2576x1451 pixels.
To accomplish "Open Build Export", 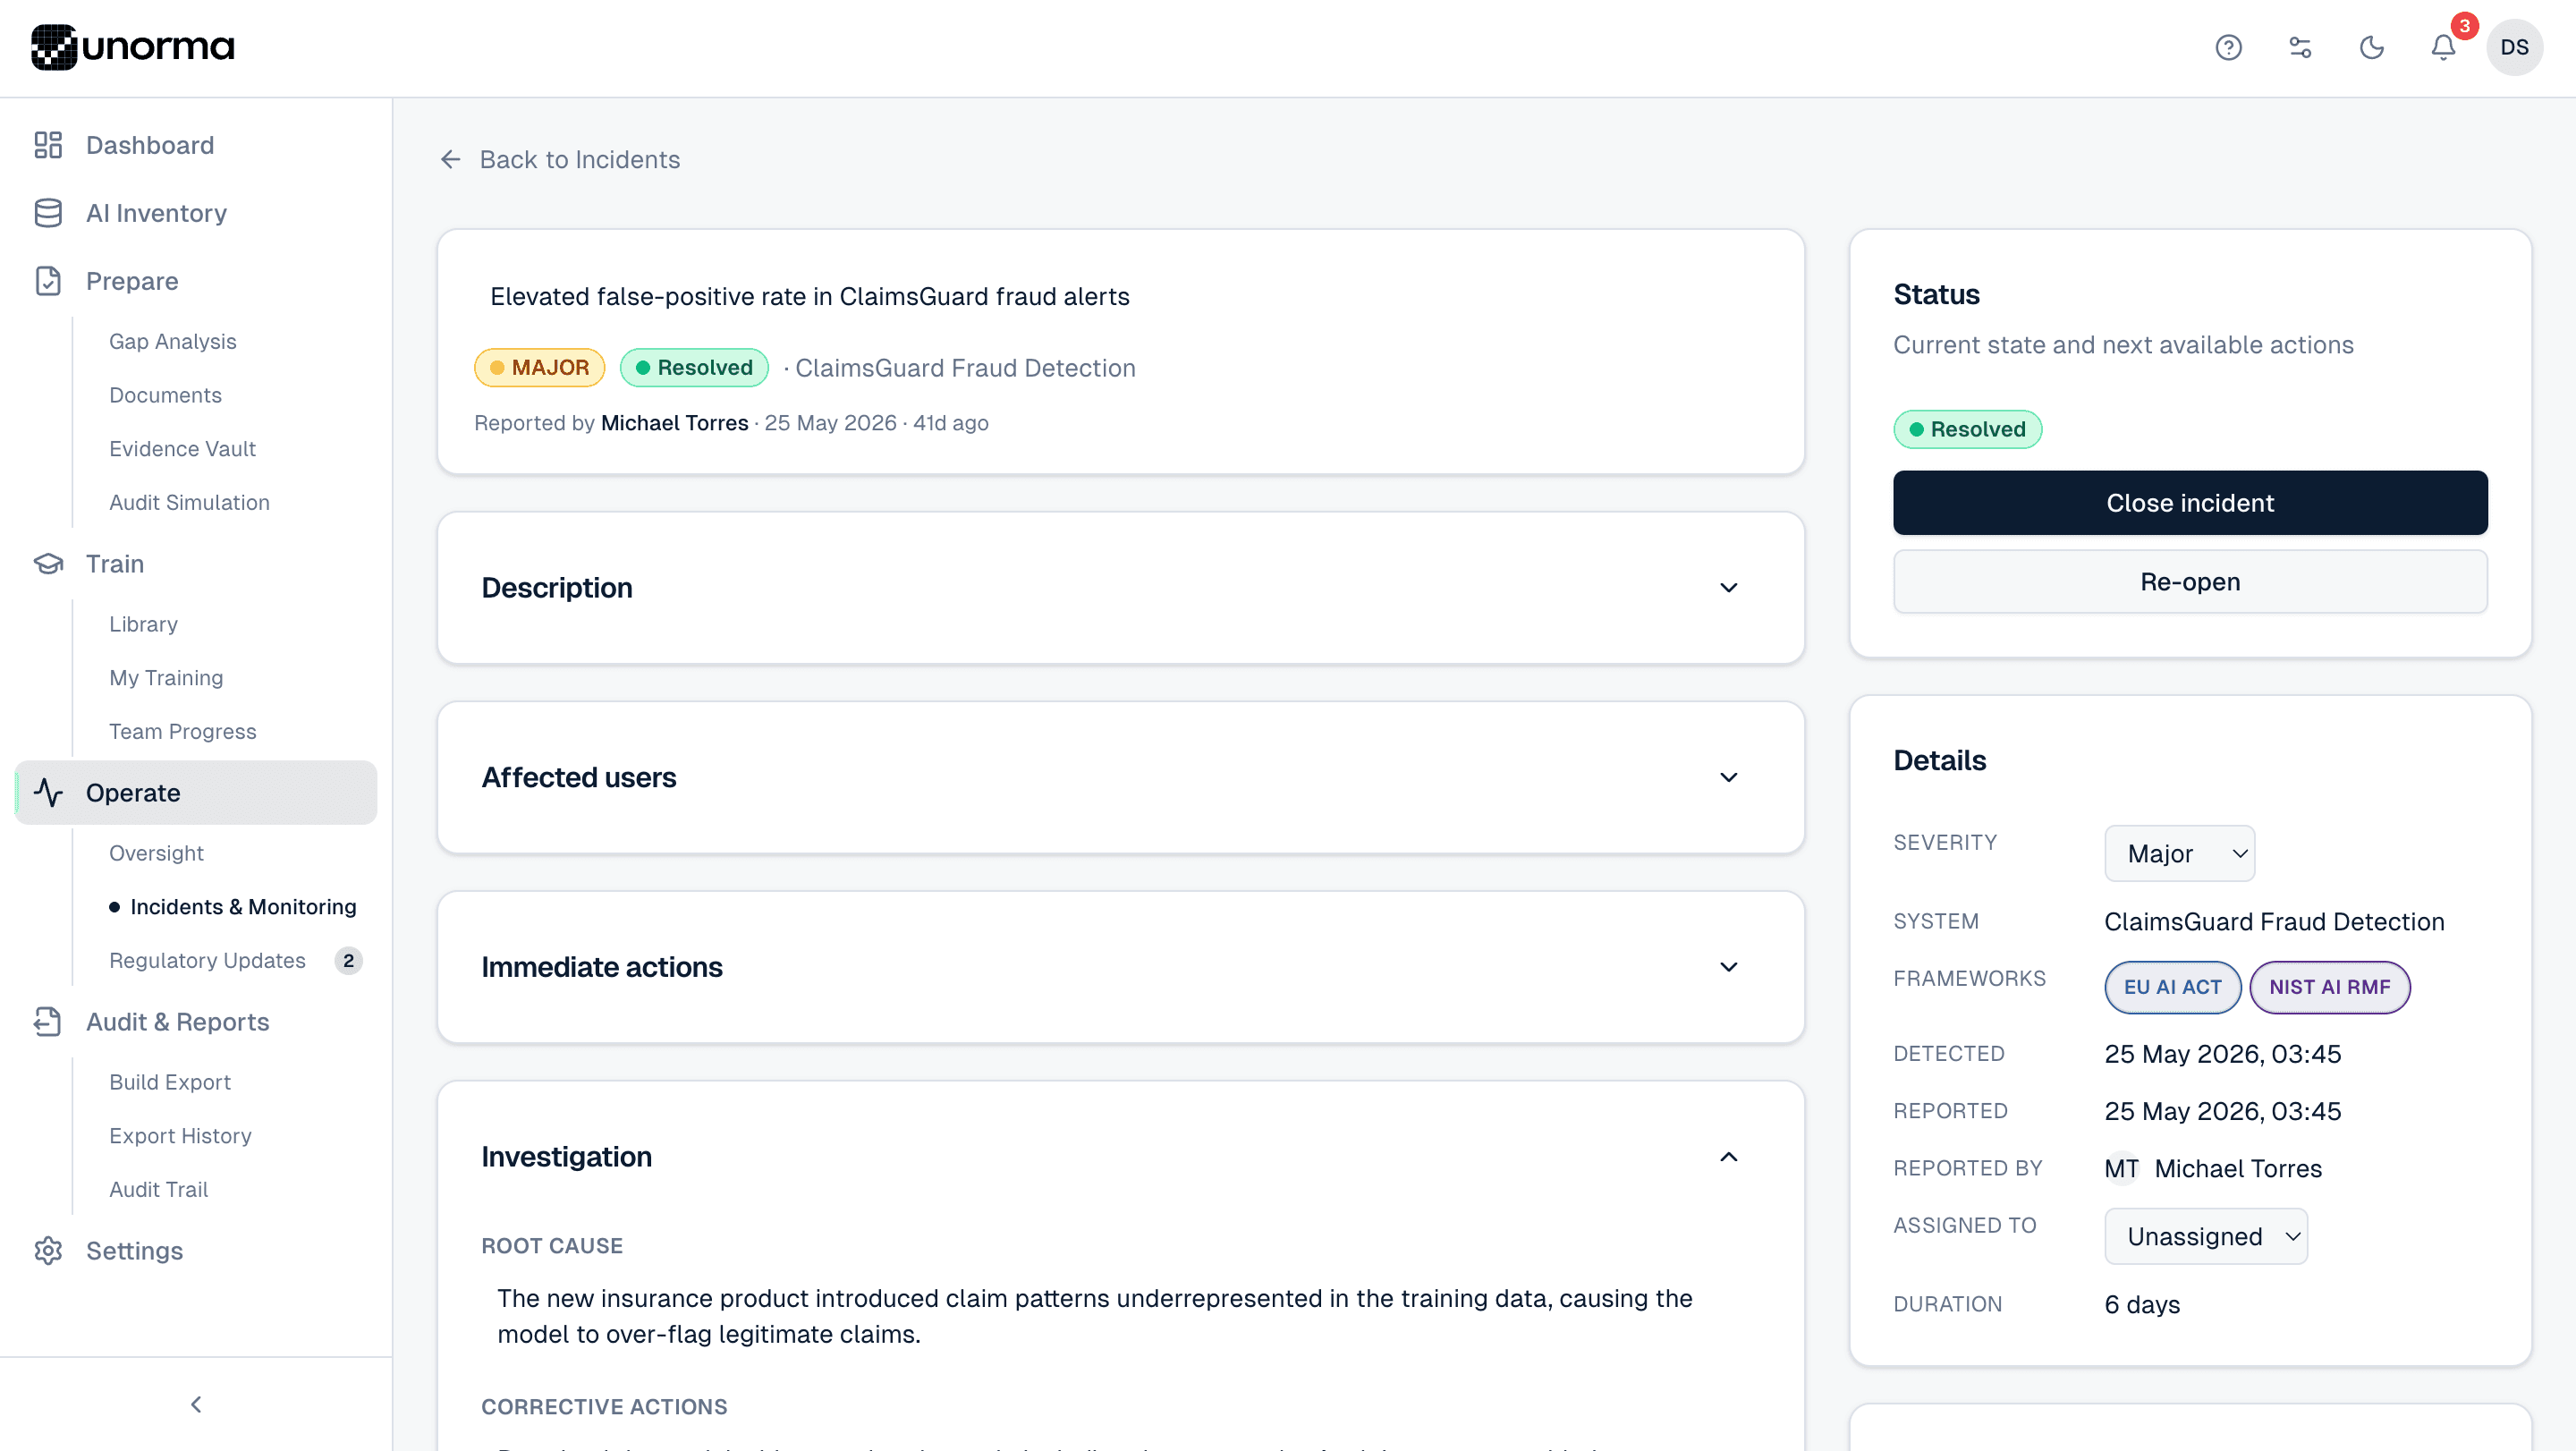I will [x=169, y=1082].
